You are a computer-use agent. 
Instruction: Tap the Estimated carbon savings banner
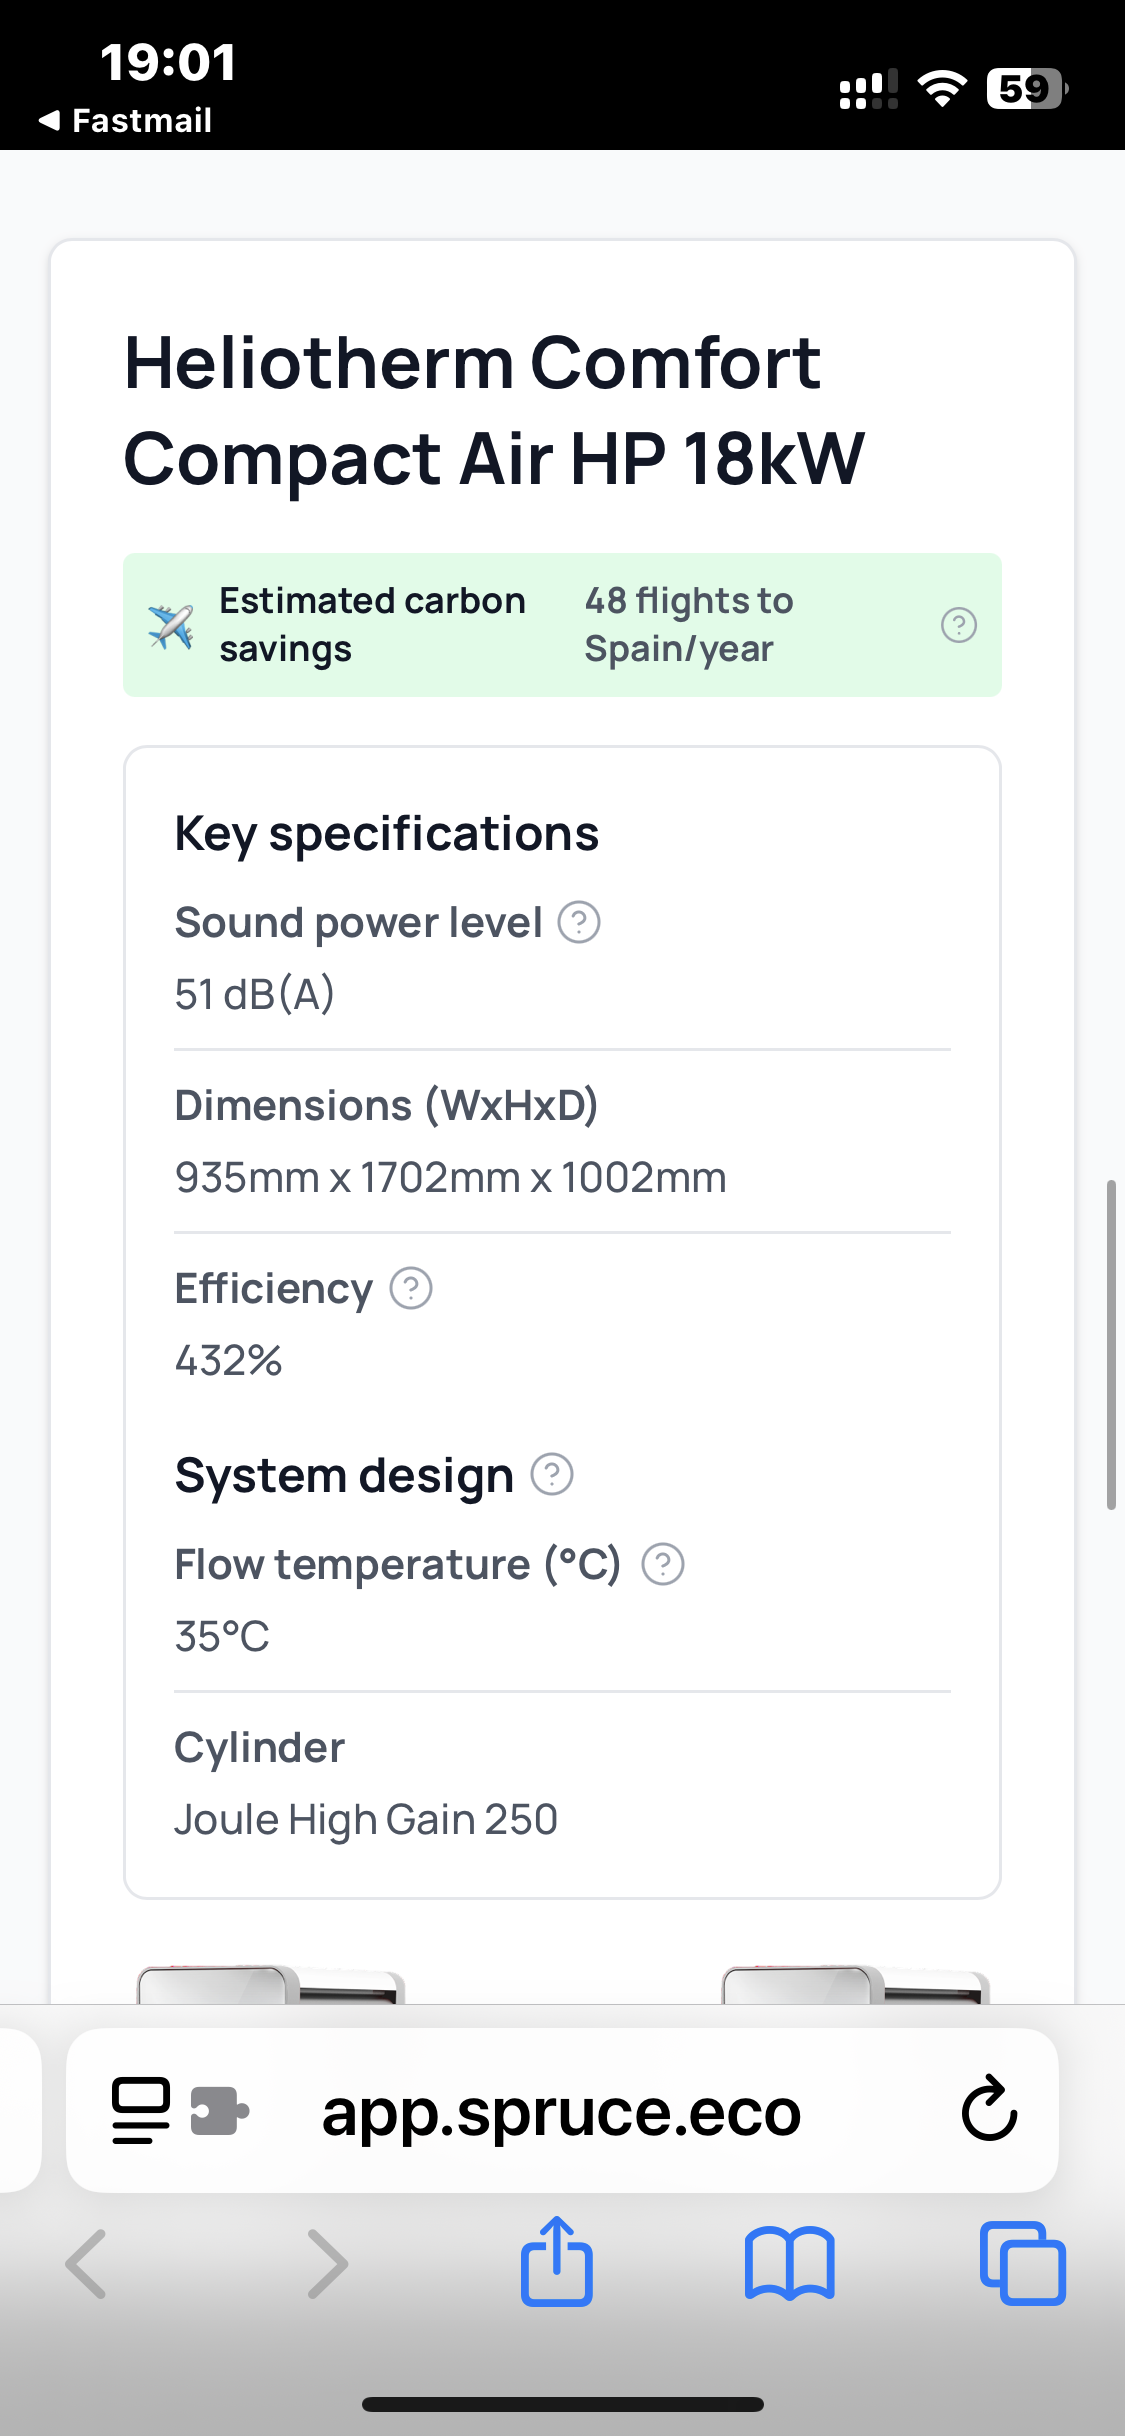(562, 625)
